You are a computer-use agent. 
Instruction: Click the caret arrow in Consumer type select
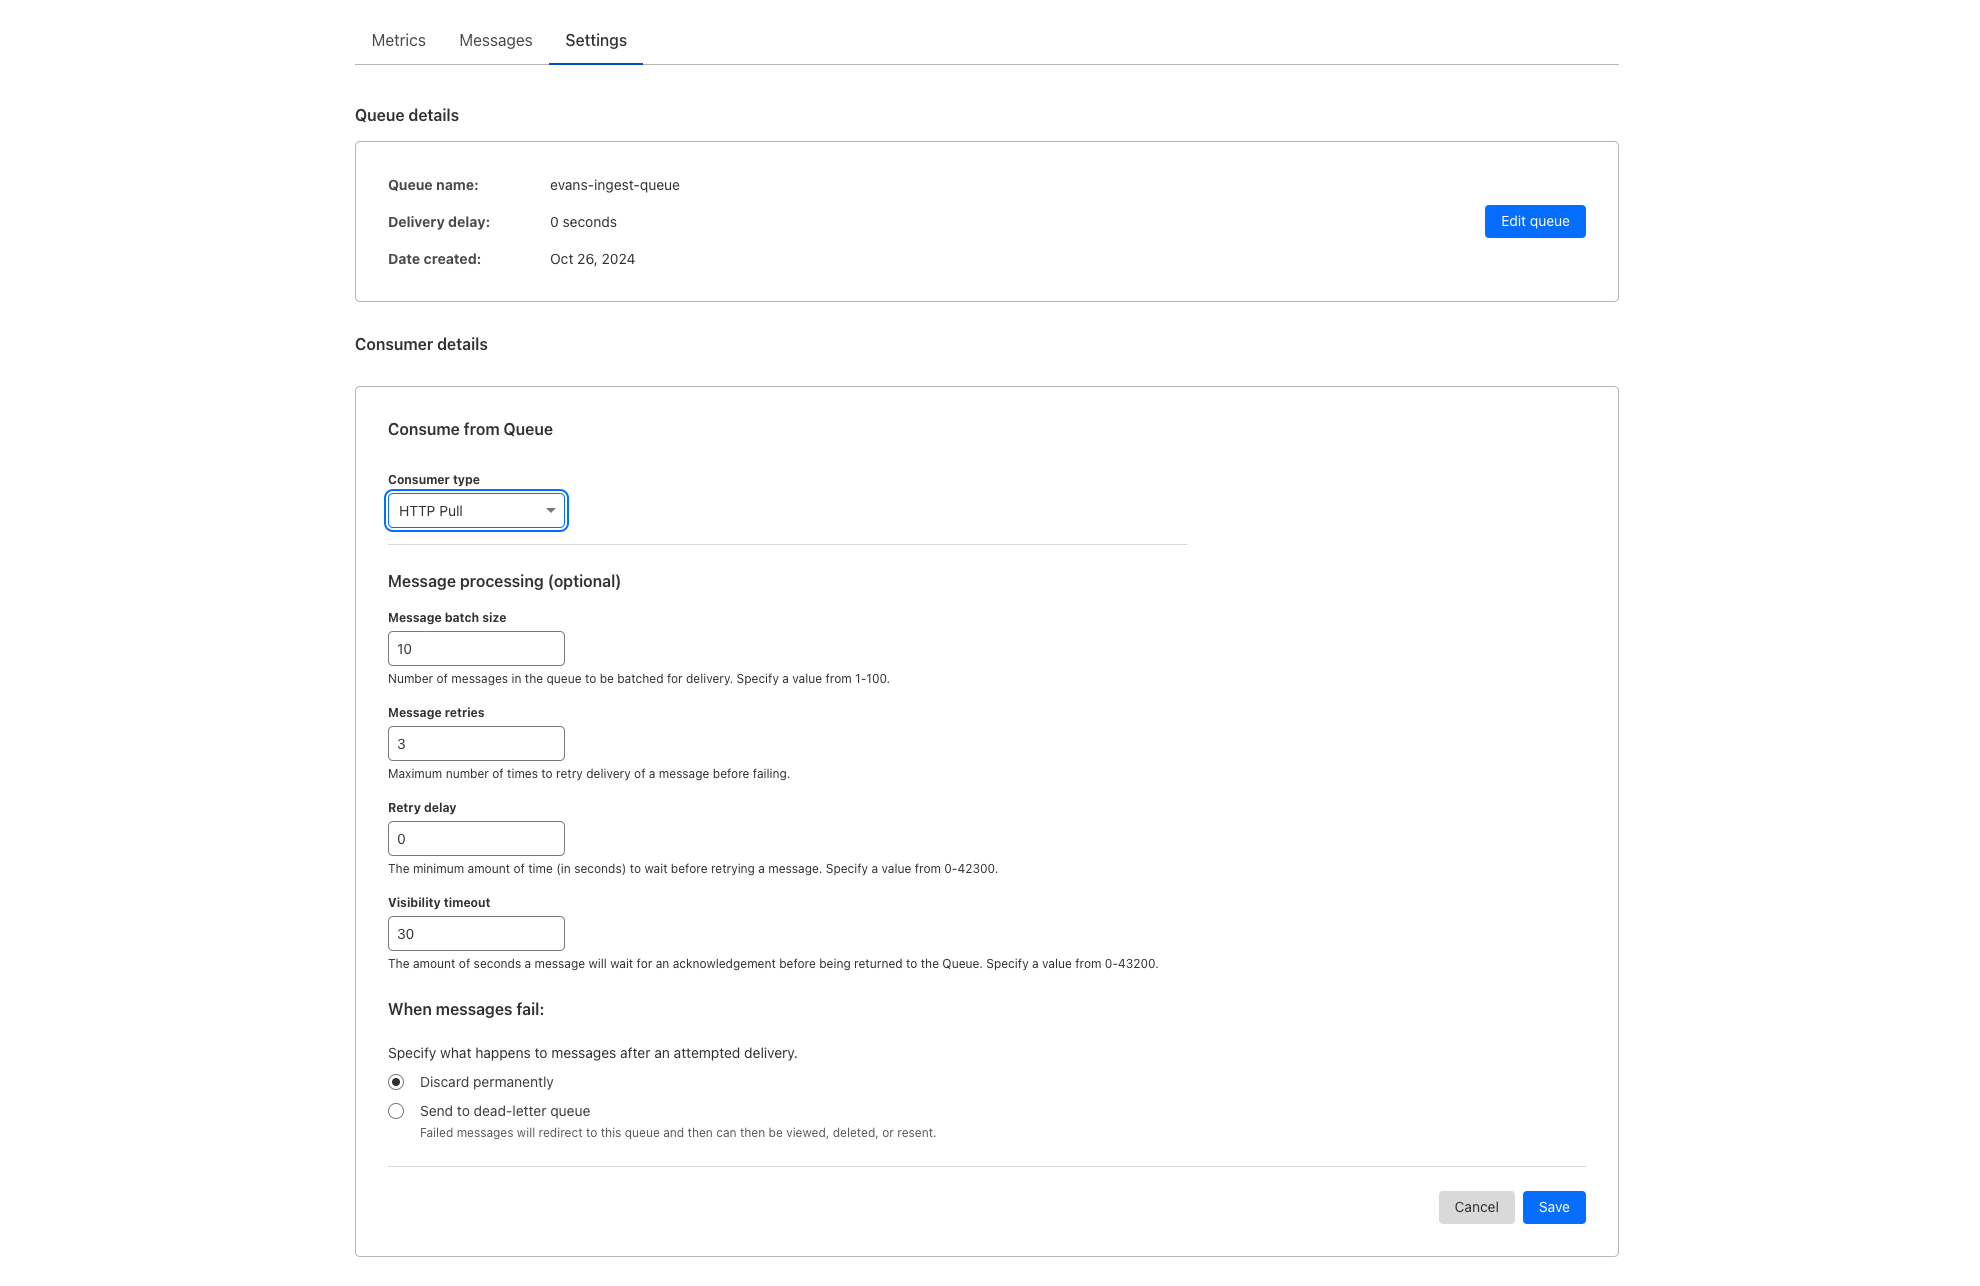pyautogui.click(x=550, y=511)
